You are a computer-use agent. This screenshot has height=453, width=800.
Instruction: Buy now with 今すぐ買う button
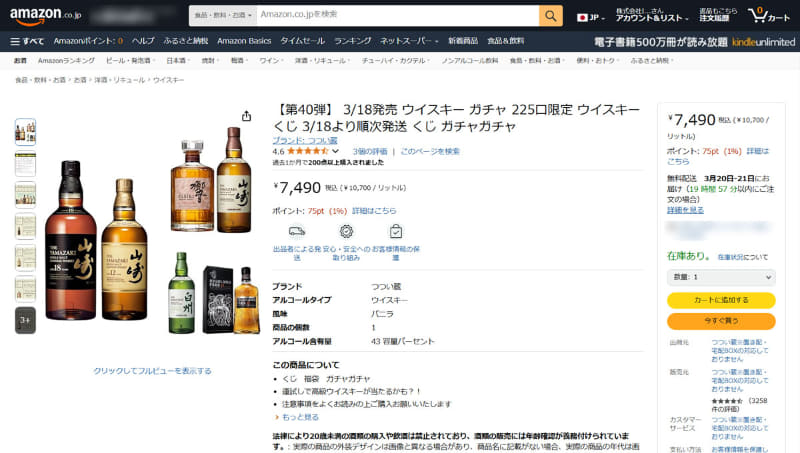[721, 321]
